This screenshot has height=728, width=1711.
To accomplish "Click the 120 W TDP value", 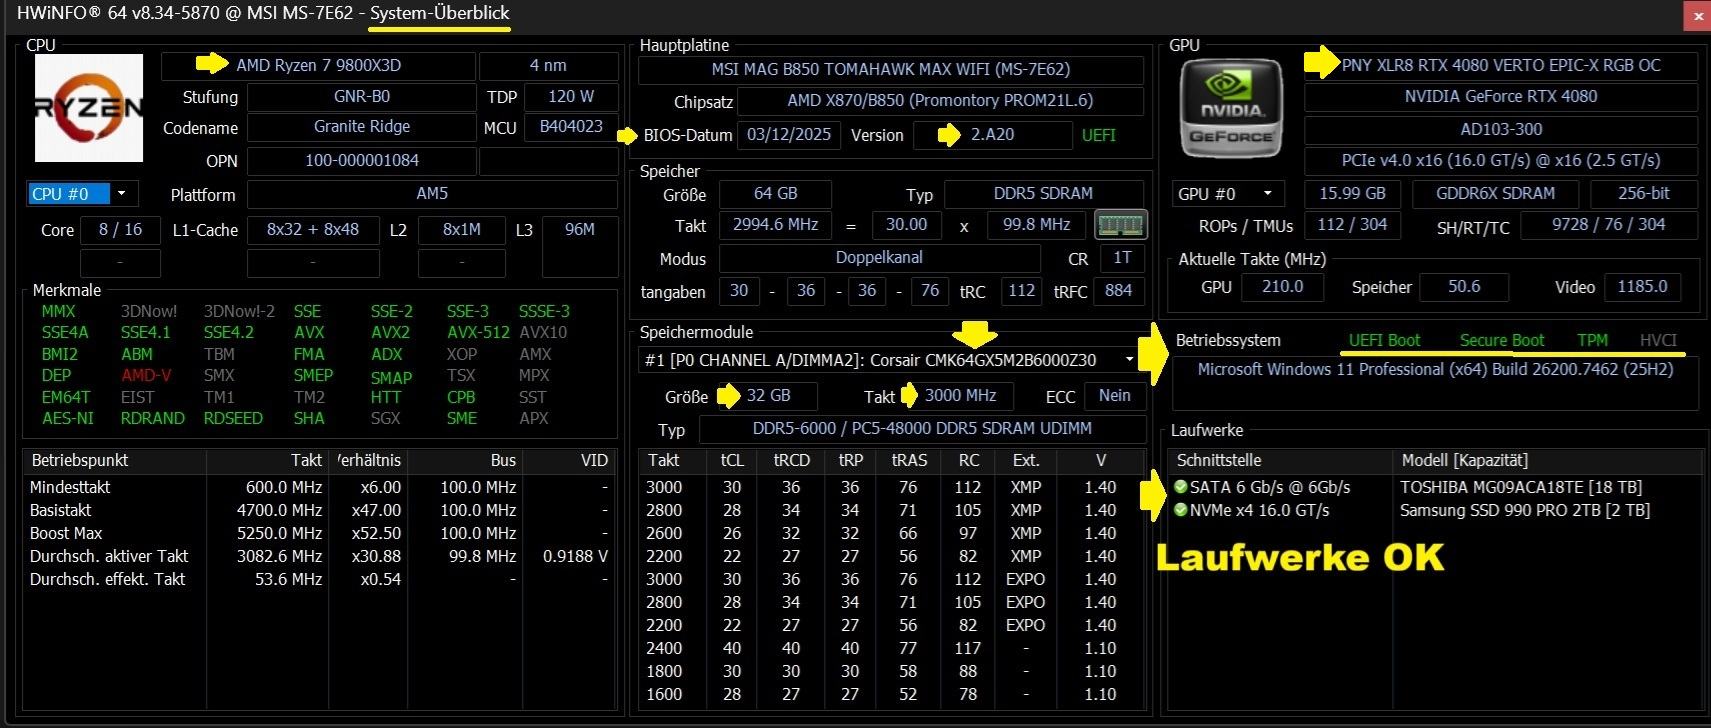I will (571, 97).
